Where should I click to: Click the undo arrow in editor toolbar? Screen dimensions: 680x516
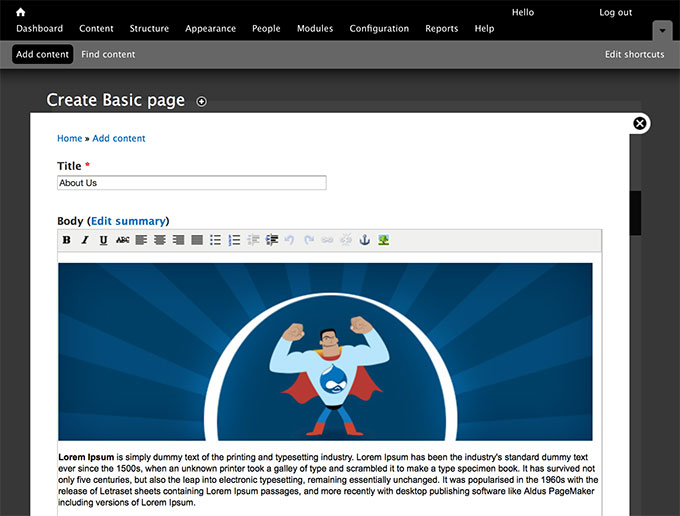290,240
